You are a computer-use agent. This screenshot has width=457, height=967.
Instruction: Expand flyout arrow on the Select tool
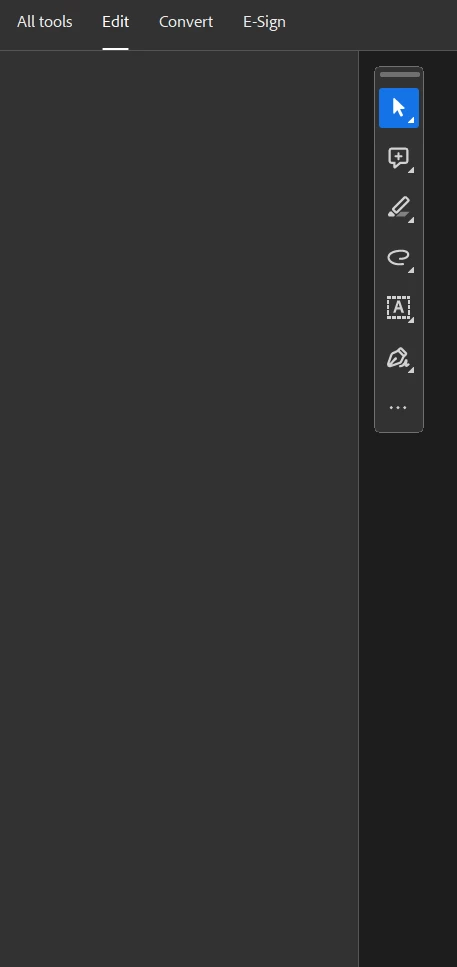tap(411, 120)
